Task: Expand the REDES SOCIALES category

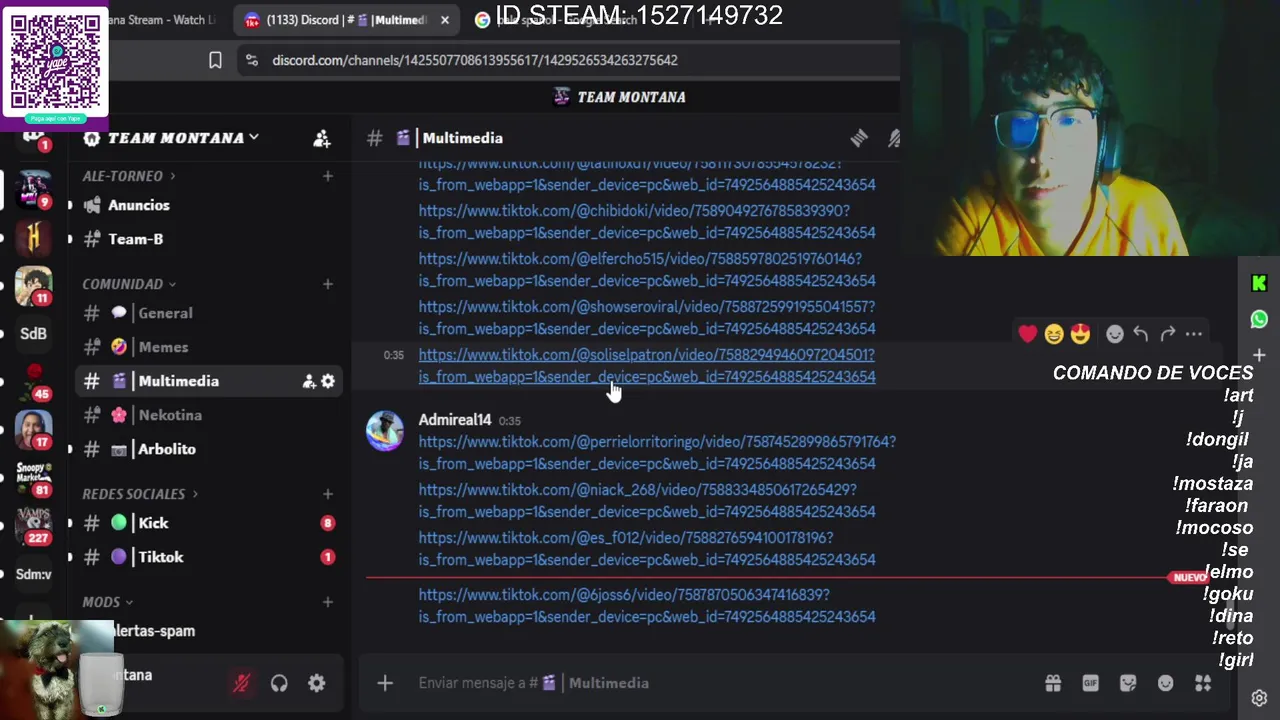Action: (x=140, y=494)
